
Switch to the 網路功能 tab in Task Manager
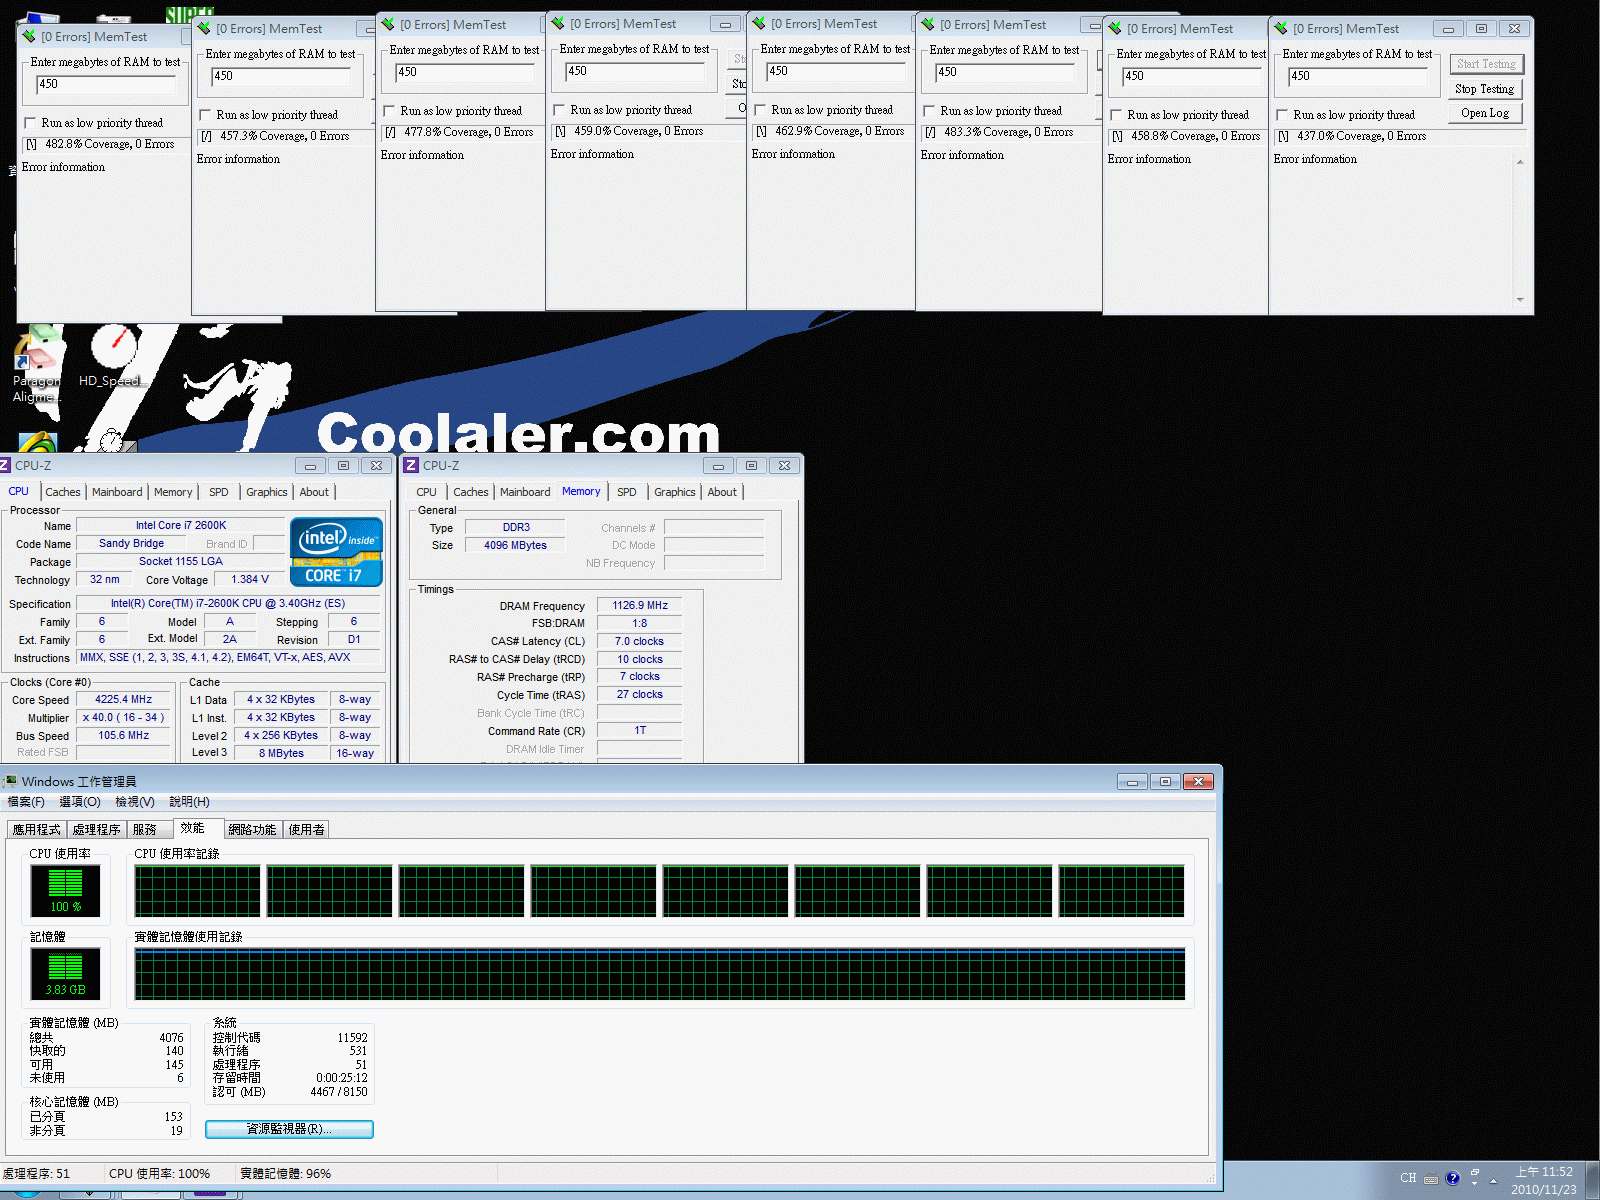click(x=252, y=830)
